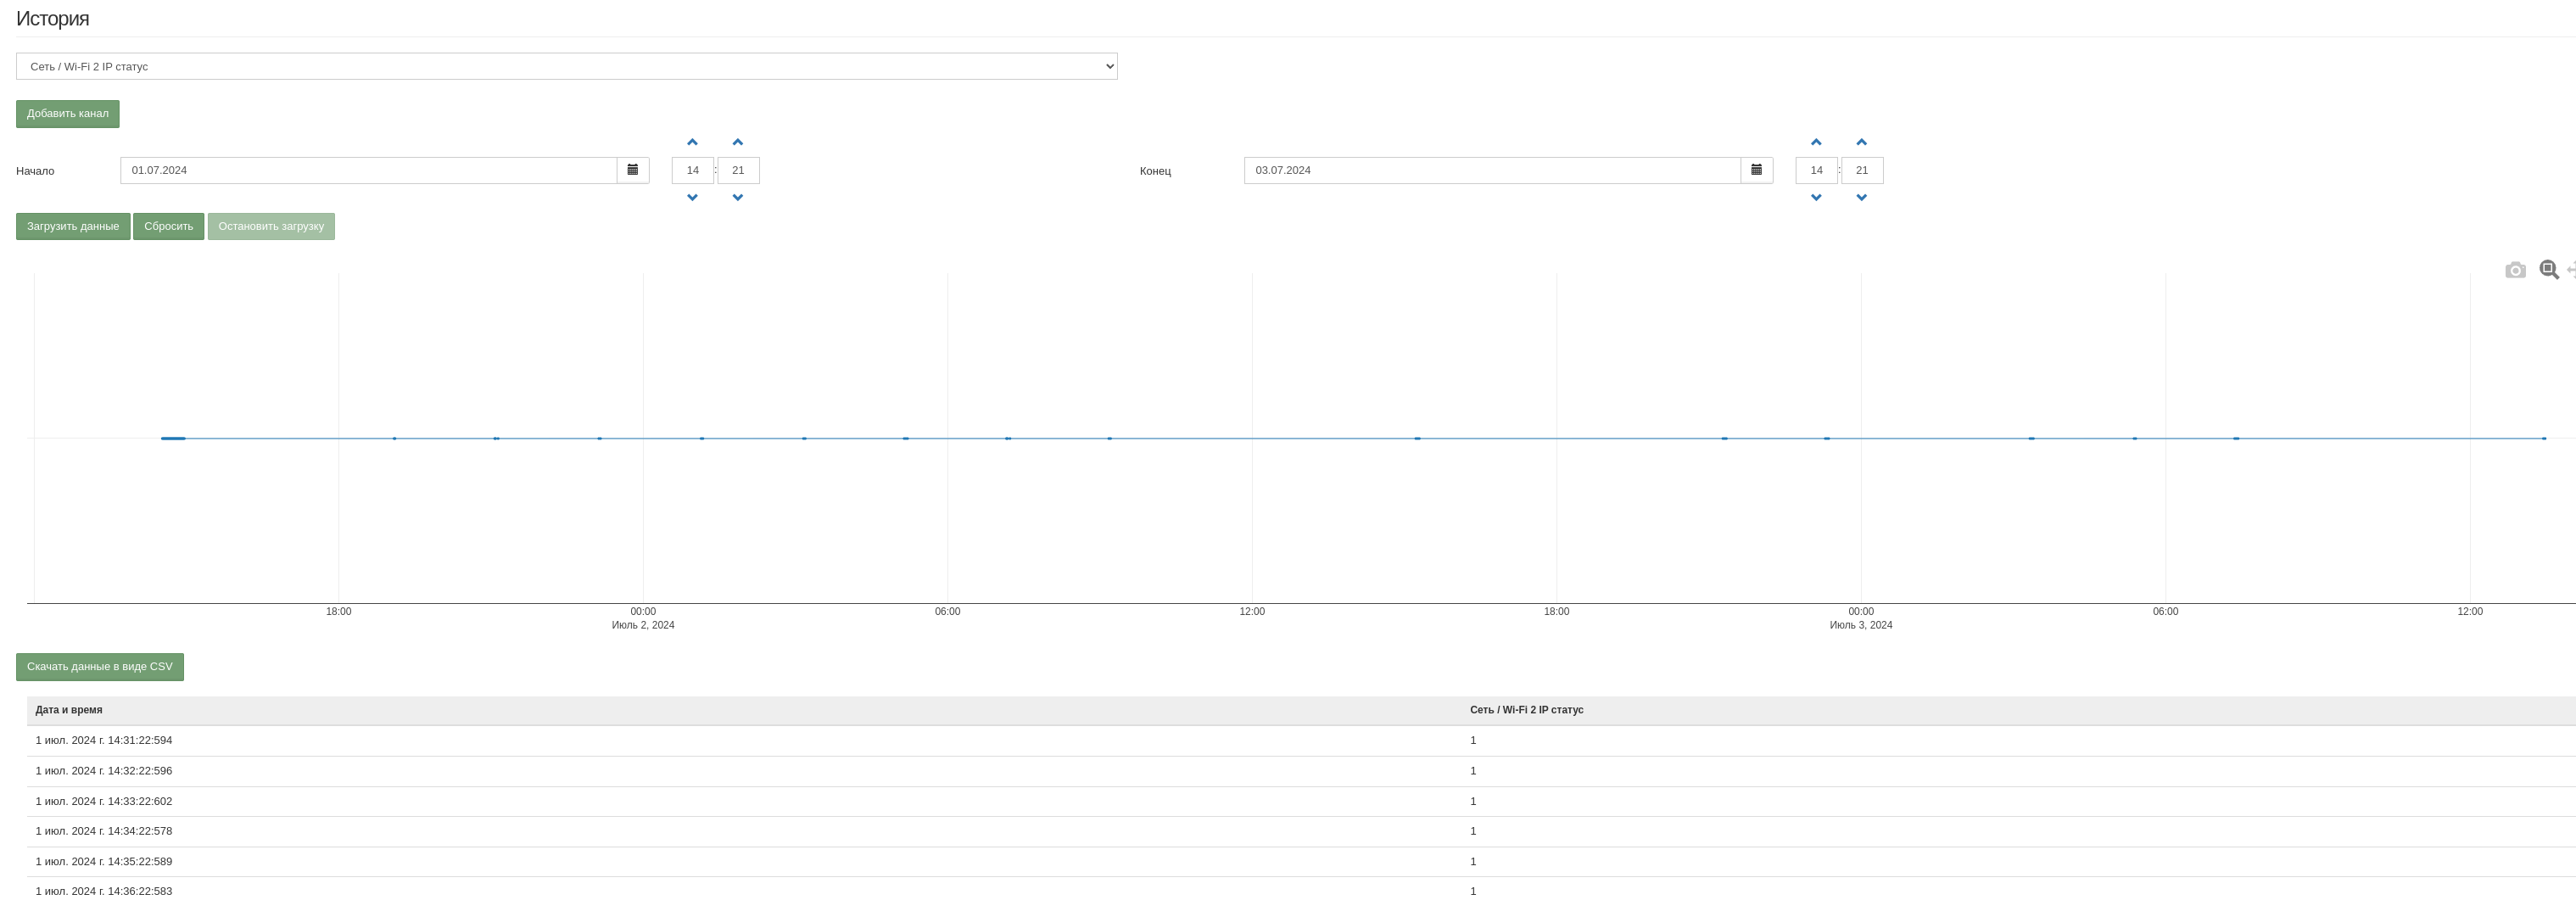This screenshot has width=2576, height=900.
Task: Click Загрузить данные to load data
Action: pos(73,226)
